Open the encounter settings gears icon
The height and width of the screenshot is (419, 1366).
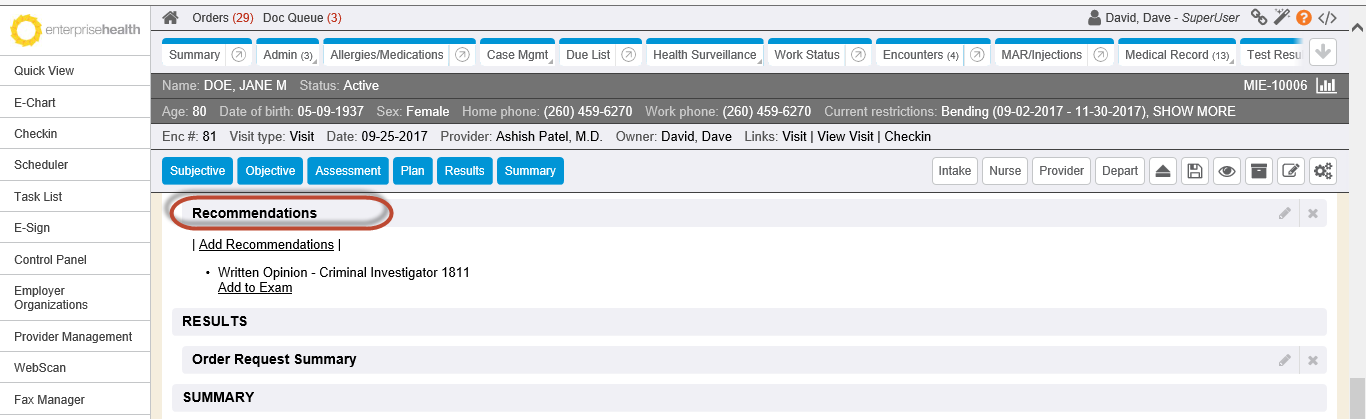[x=1323, y=171]
